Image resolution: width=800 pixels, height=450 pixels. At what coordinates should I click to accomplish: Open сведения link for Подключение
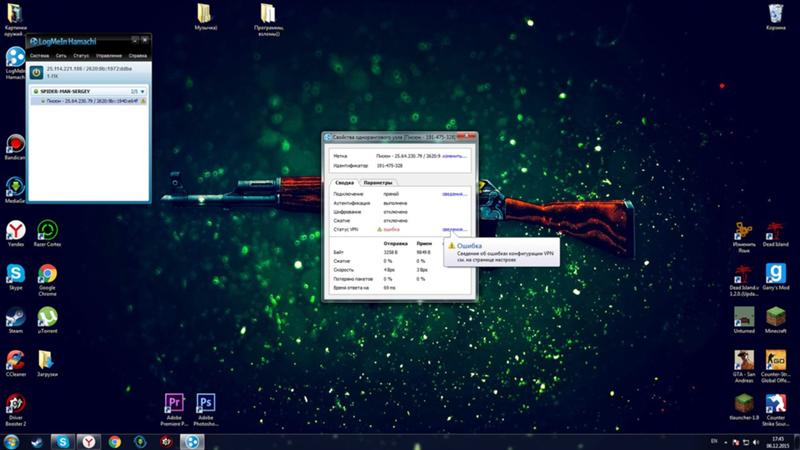[x=454, y=194]
